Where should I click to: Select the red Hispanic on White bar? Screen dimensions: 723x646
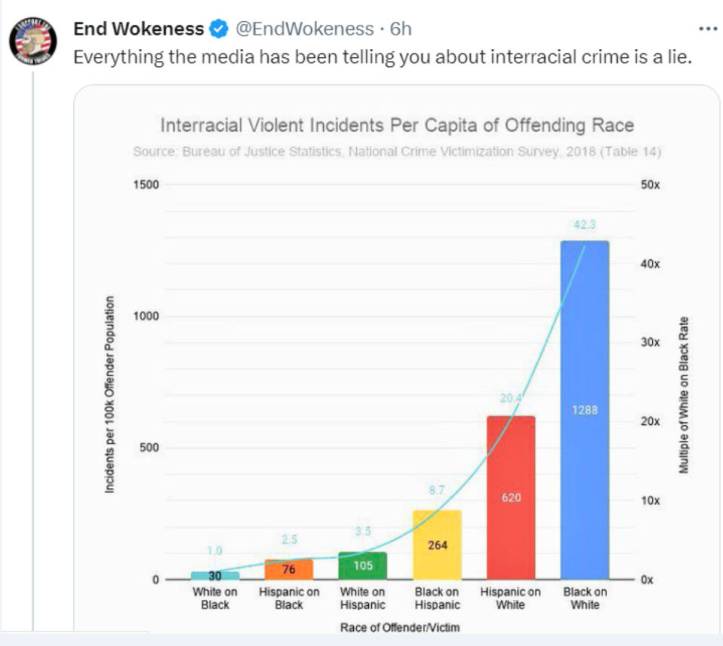pyautogui.click(x=510, y=497)
